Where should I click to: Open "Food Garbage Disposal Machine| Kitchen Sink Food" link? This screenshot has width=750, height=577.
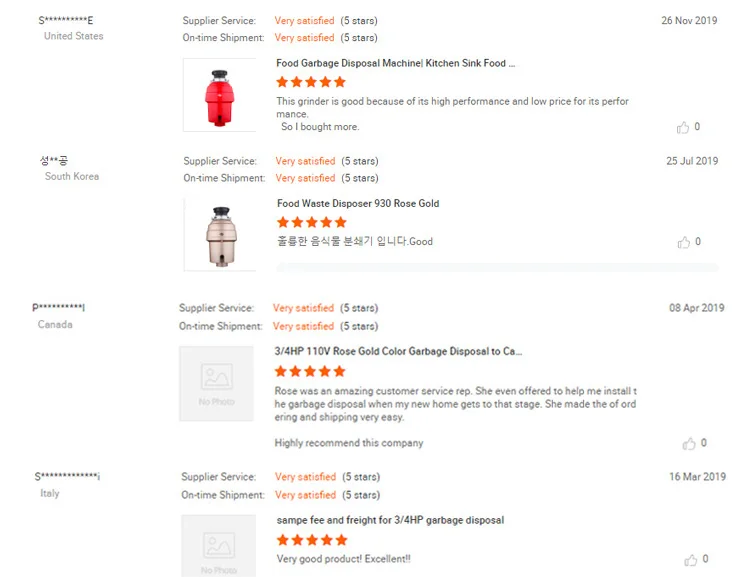point(395,63)
